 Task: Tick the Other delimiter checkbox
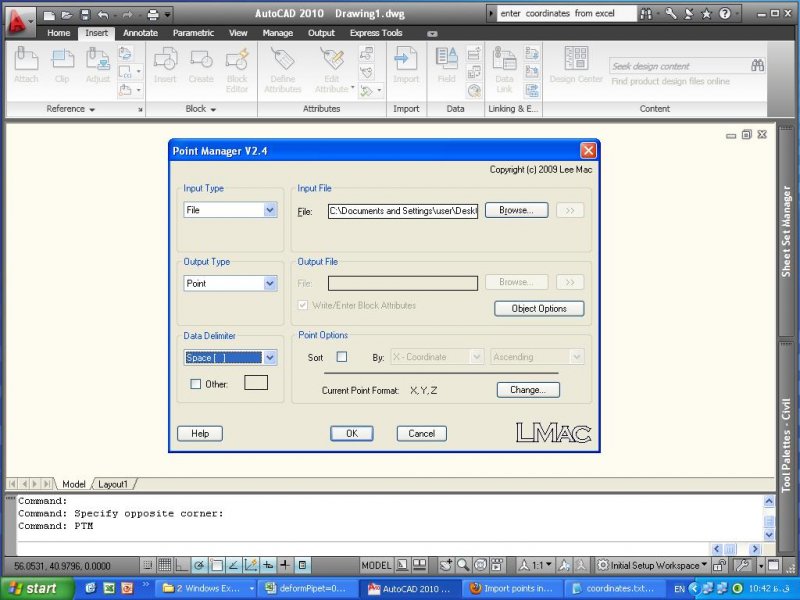coord(196,384)
